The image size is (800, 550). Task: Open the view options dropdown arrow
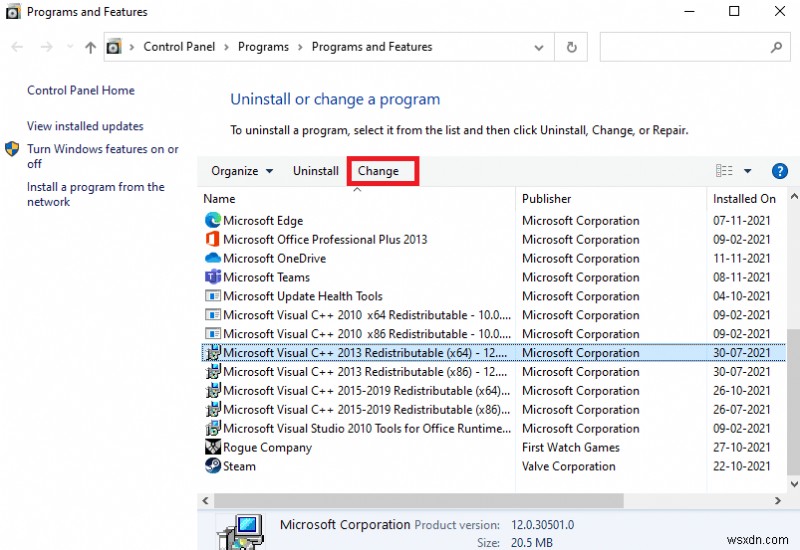pos(747,171)
